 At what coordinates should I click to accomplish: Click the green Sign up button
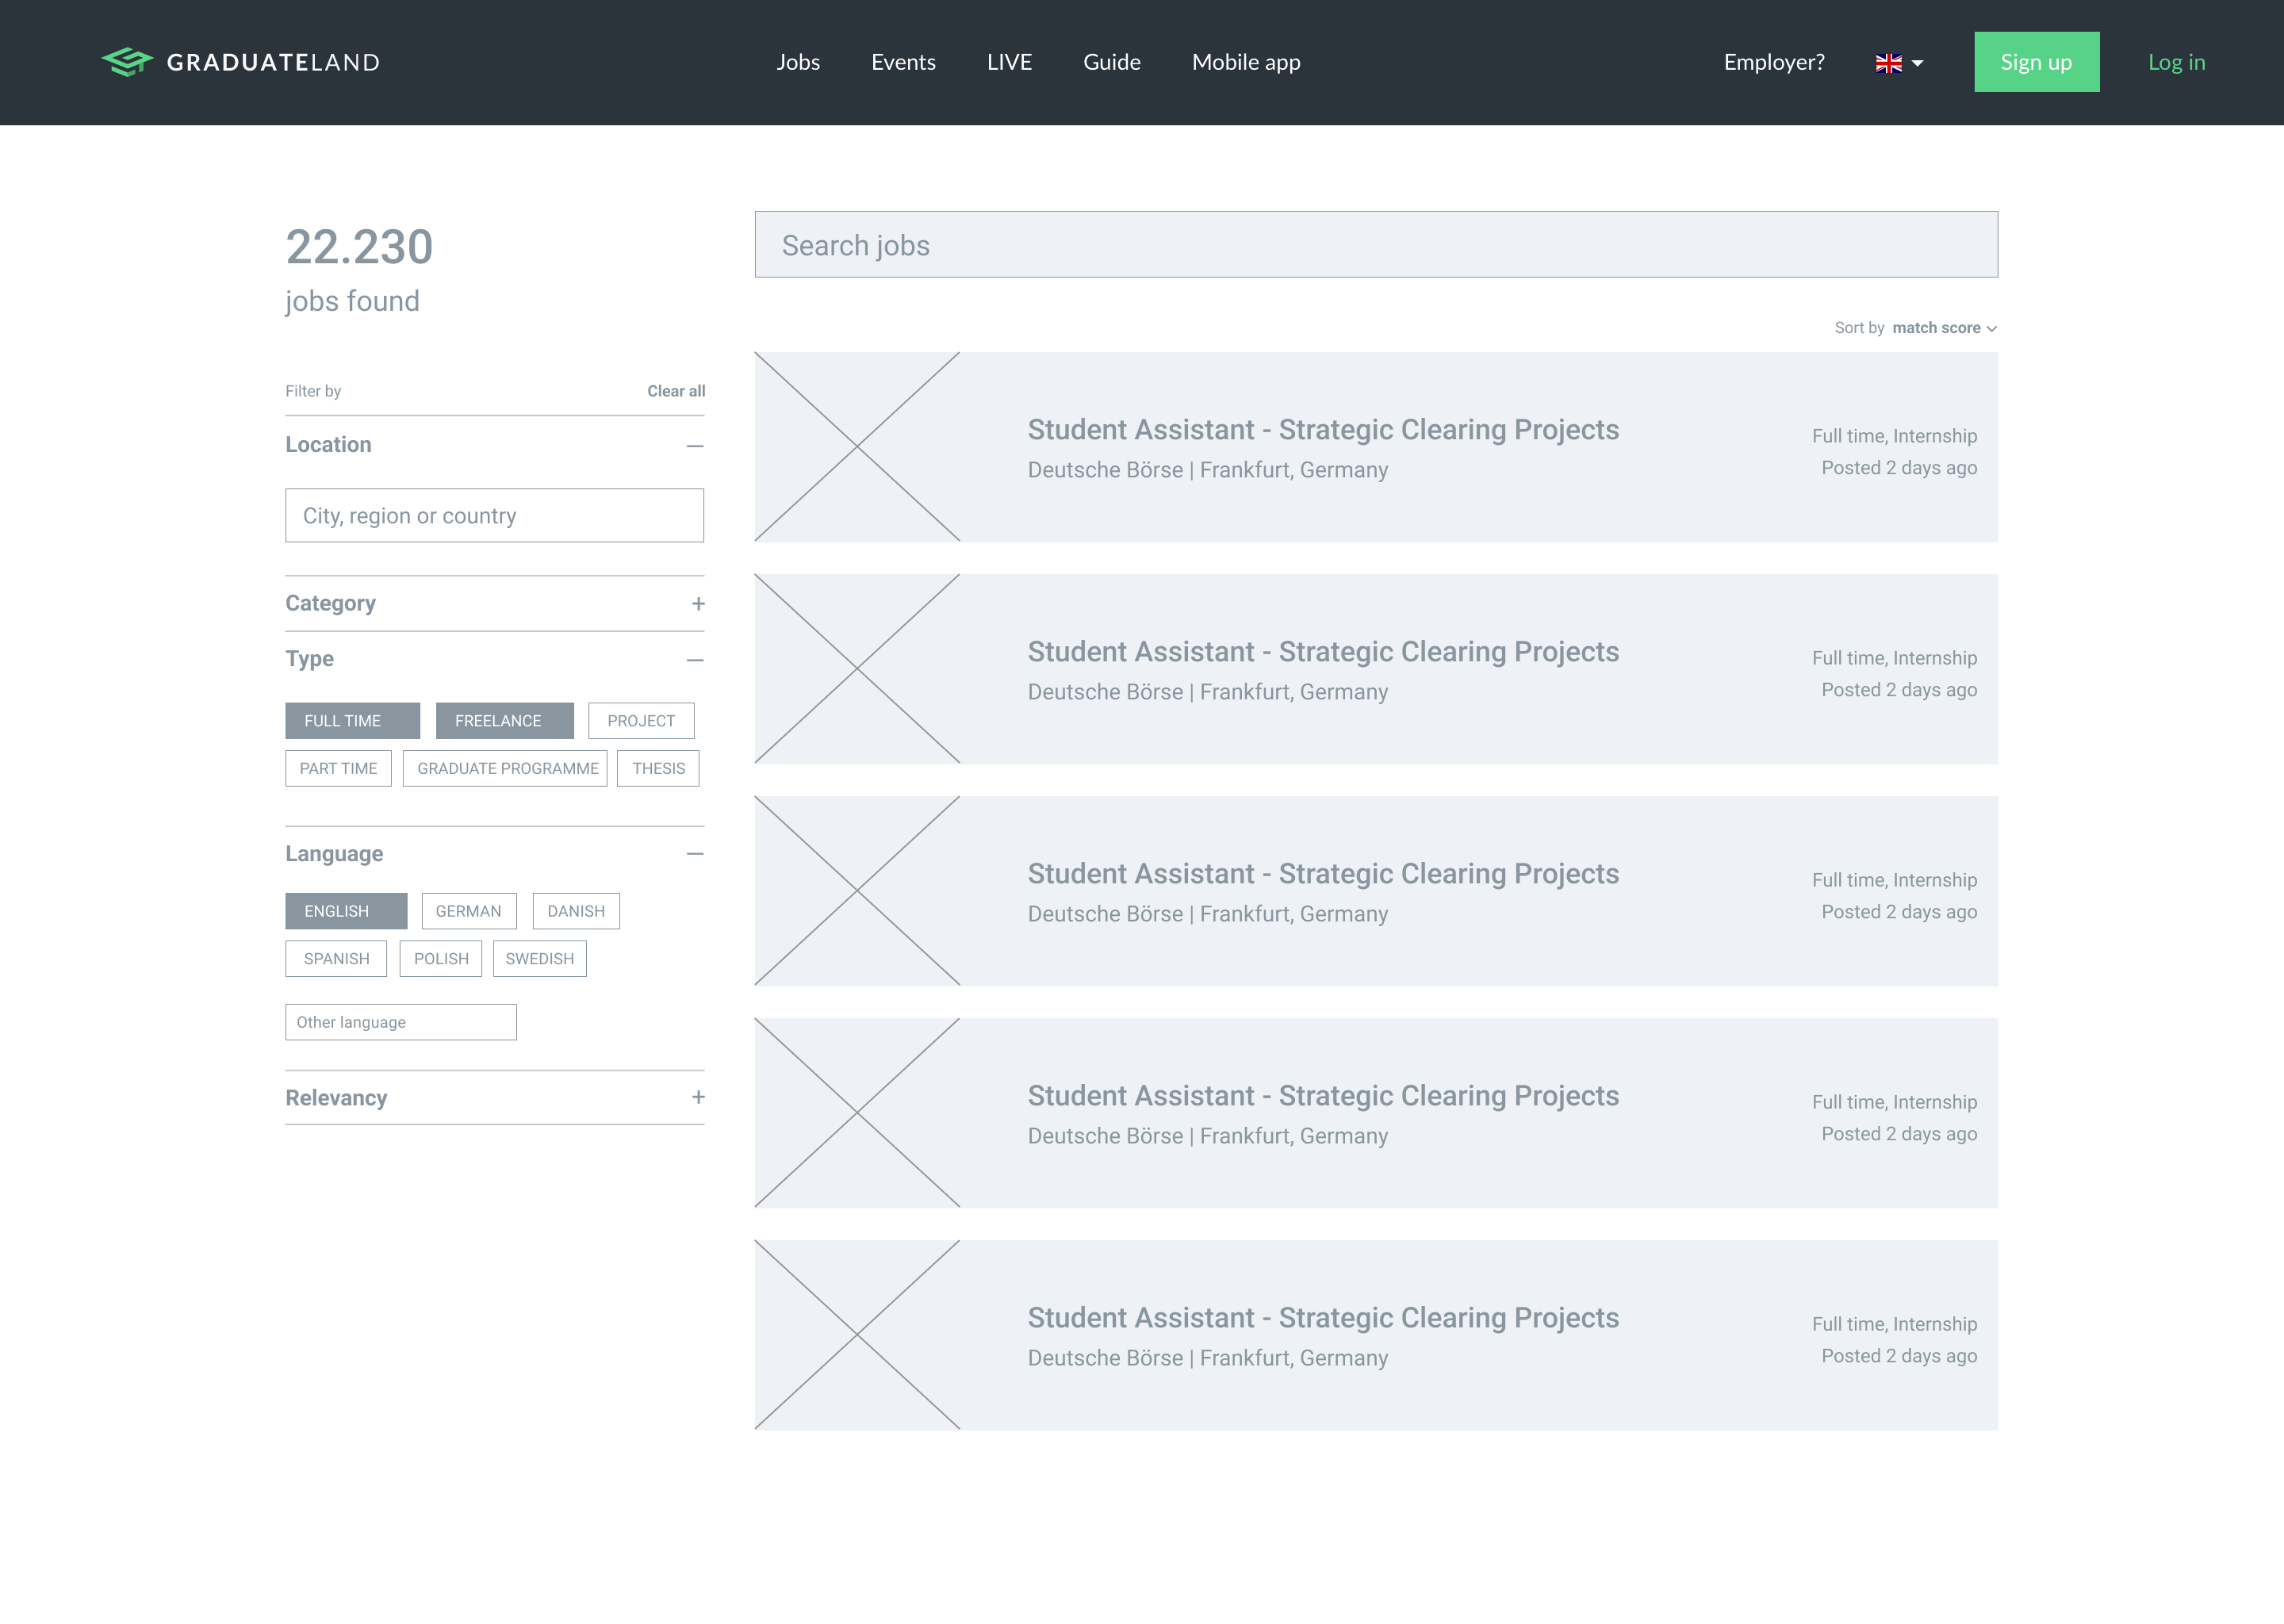2036,62
